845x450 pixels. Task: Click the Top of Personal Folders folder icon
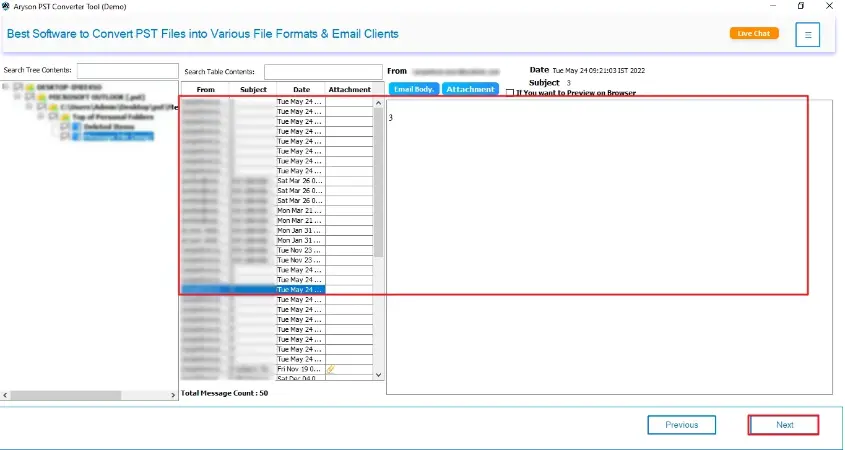click(x=65, y=117)
